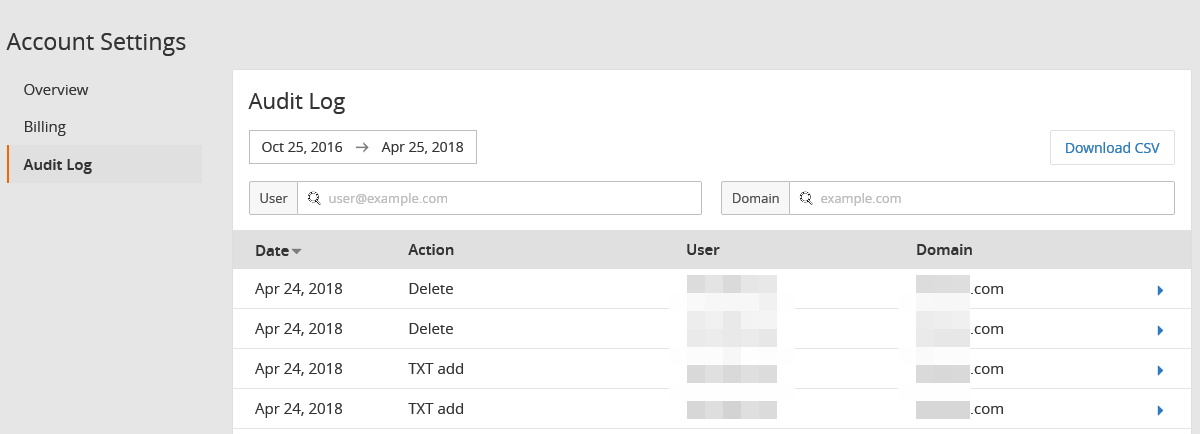1200x434 pixels.
Task: Click the search icon in the User filter
Action: click(x=313, y=198)
